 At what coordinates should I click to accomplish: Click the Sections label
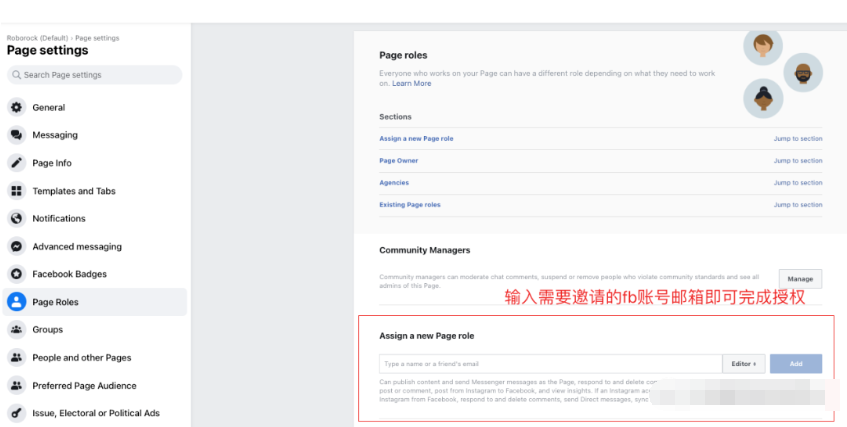(x=395, y=117)
